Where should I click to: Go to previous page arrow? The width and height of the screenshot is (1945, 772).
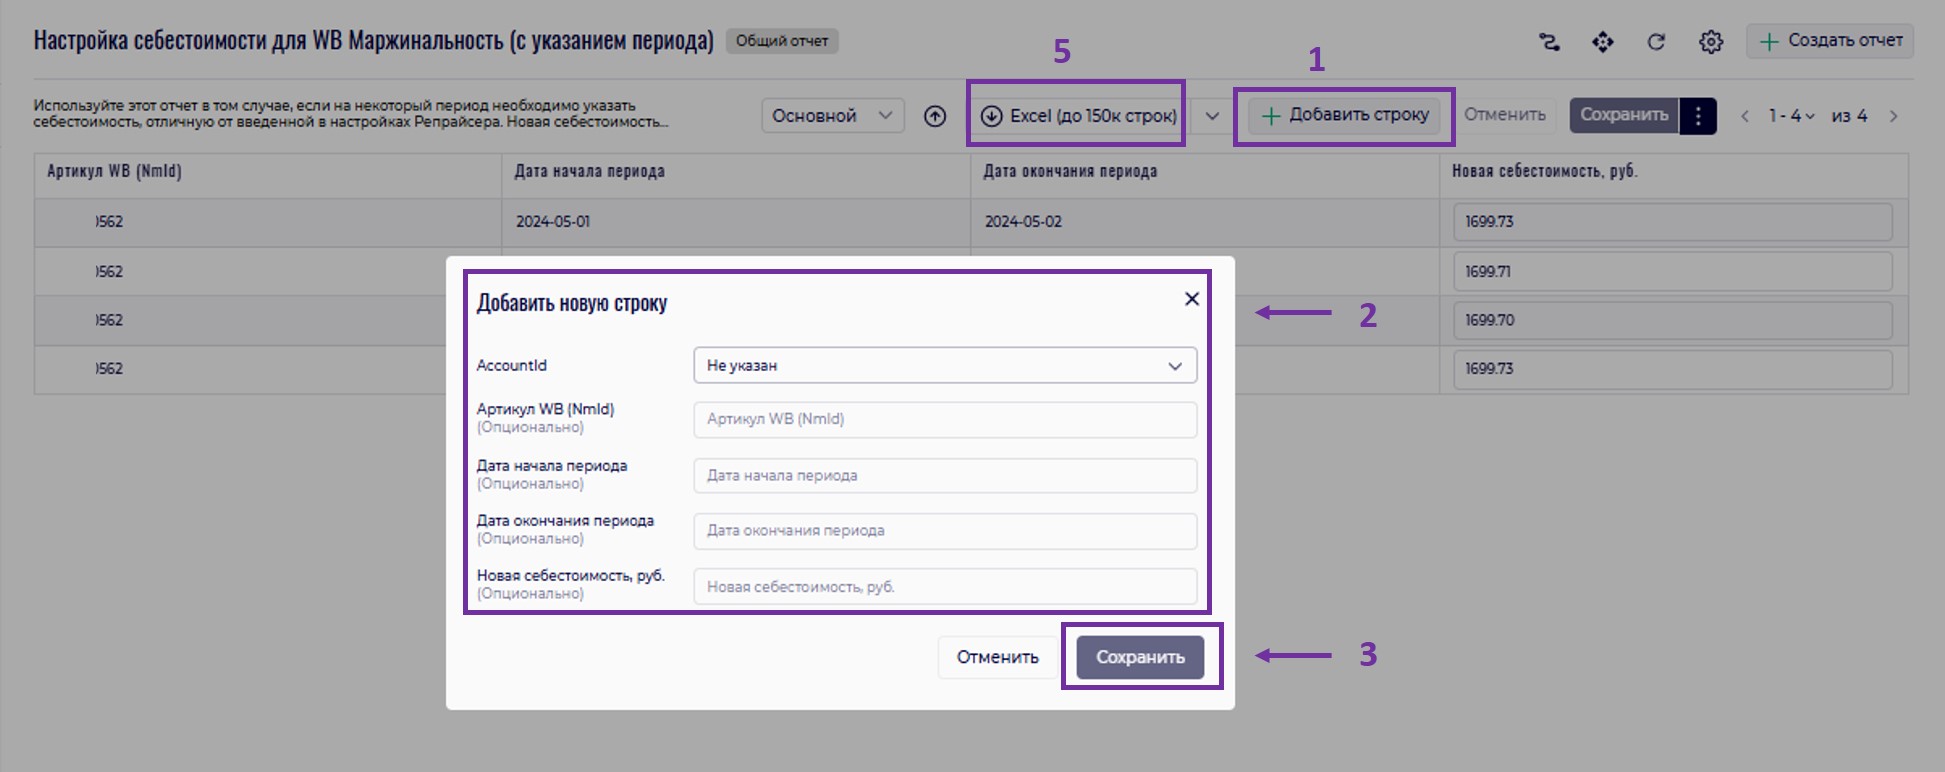1745,116
